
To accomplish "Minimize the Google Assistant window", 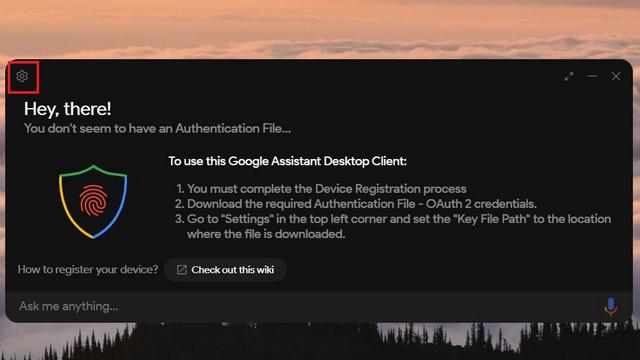I will [x=592, y=76].
